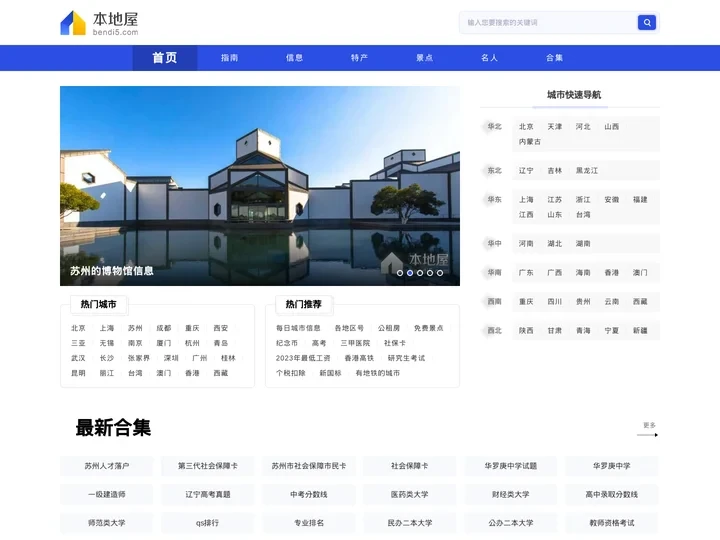The width and height of the screenshot is (720, 540).
Task: Open 广东 in the 华南 group
Action: pyautogui.click(x=526, y=273)
